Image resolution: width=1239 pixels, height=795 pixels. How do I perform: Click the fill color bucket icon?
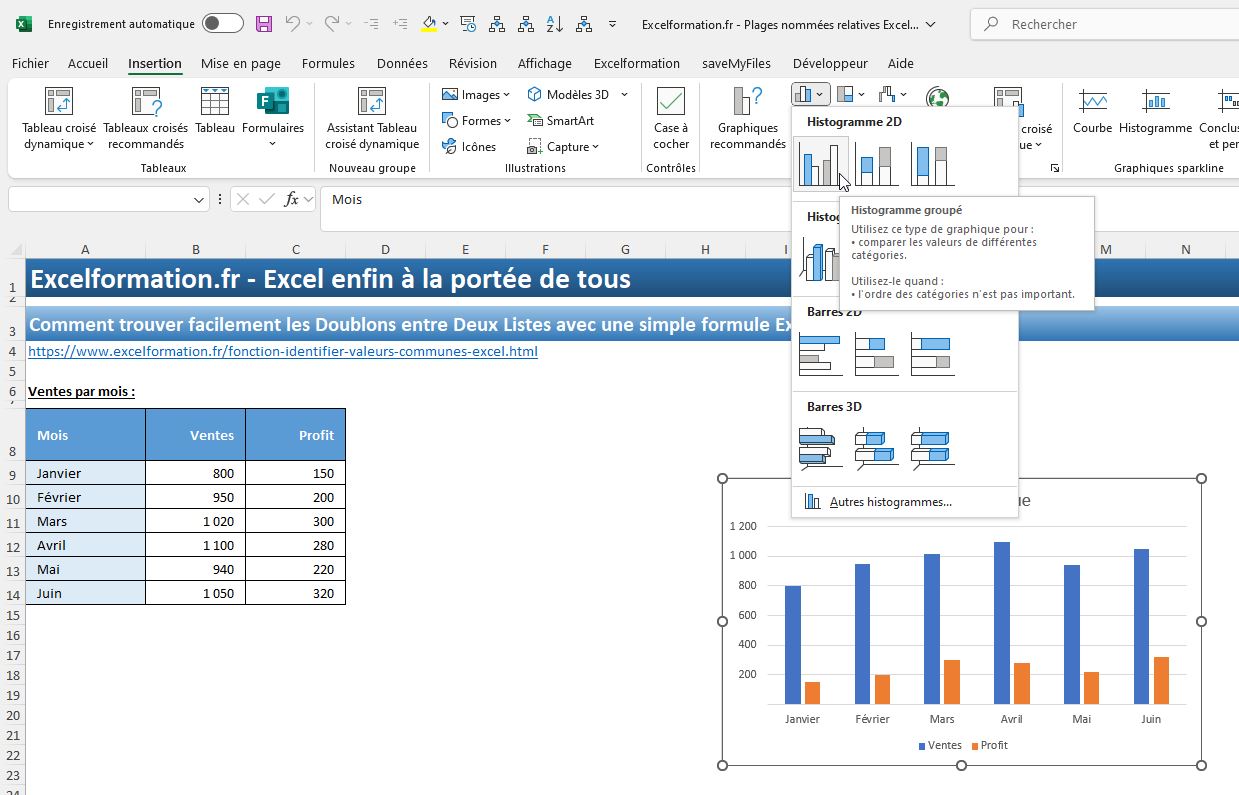pos(429,24)
